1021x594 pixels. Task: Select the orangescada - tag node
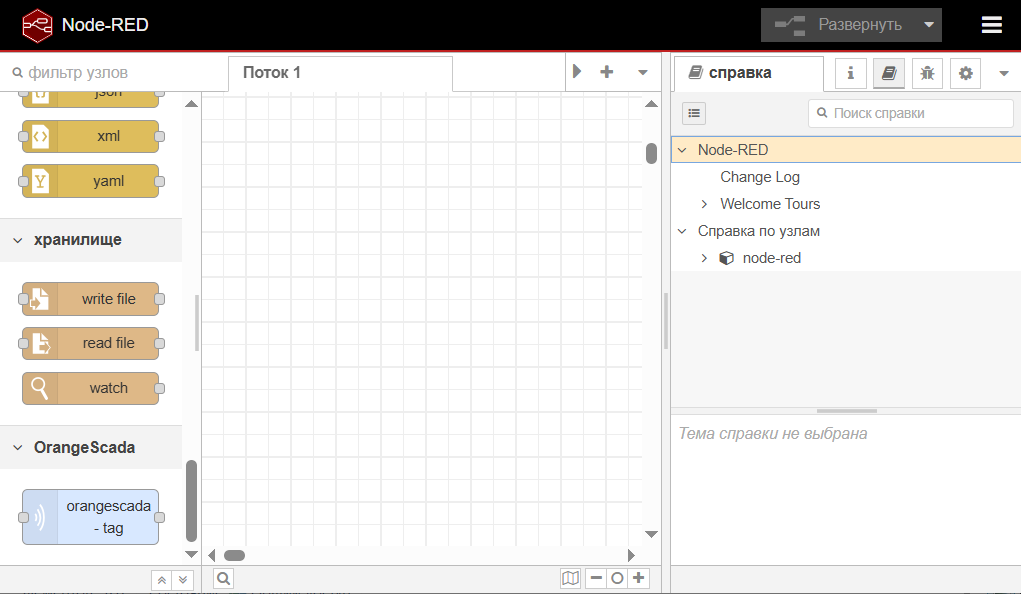(91, 517)
